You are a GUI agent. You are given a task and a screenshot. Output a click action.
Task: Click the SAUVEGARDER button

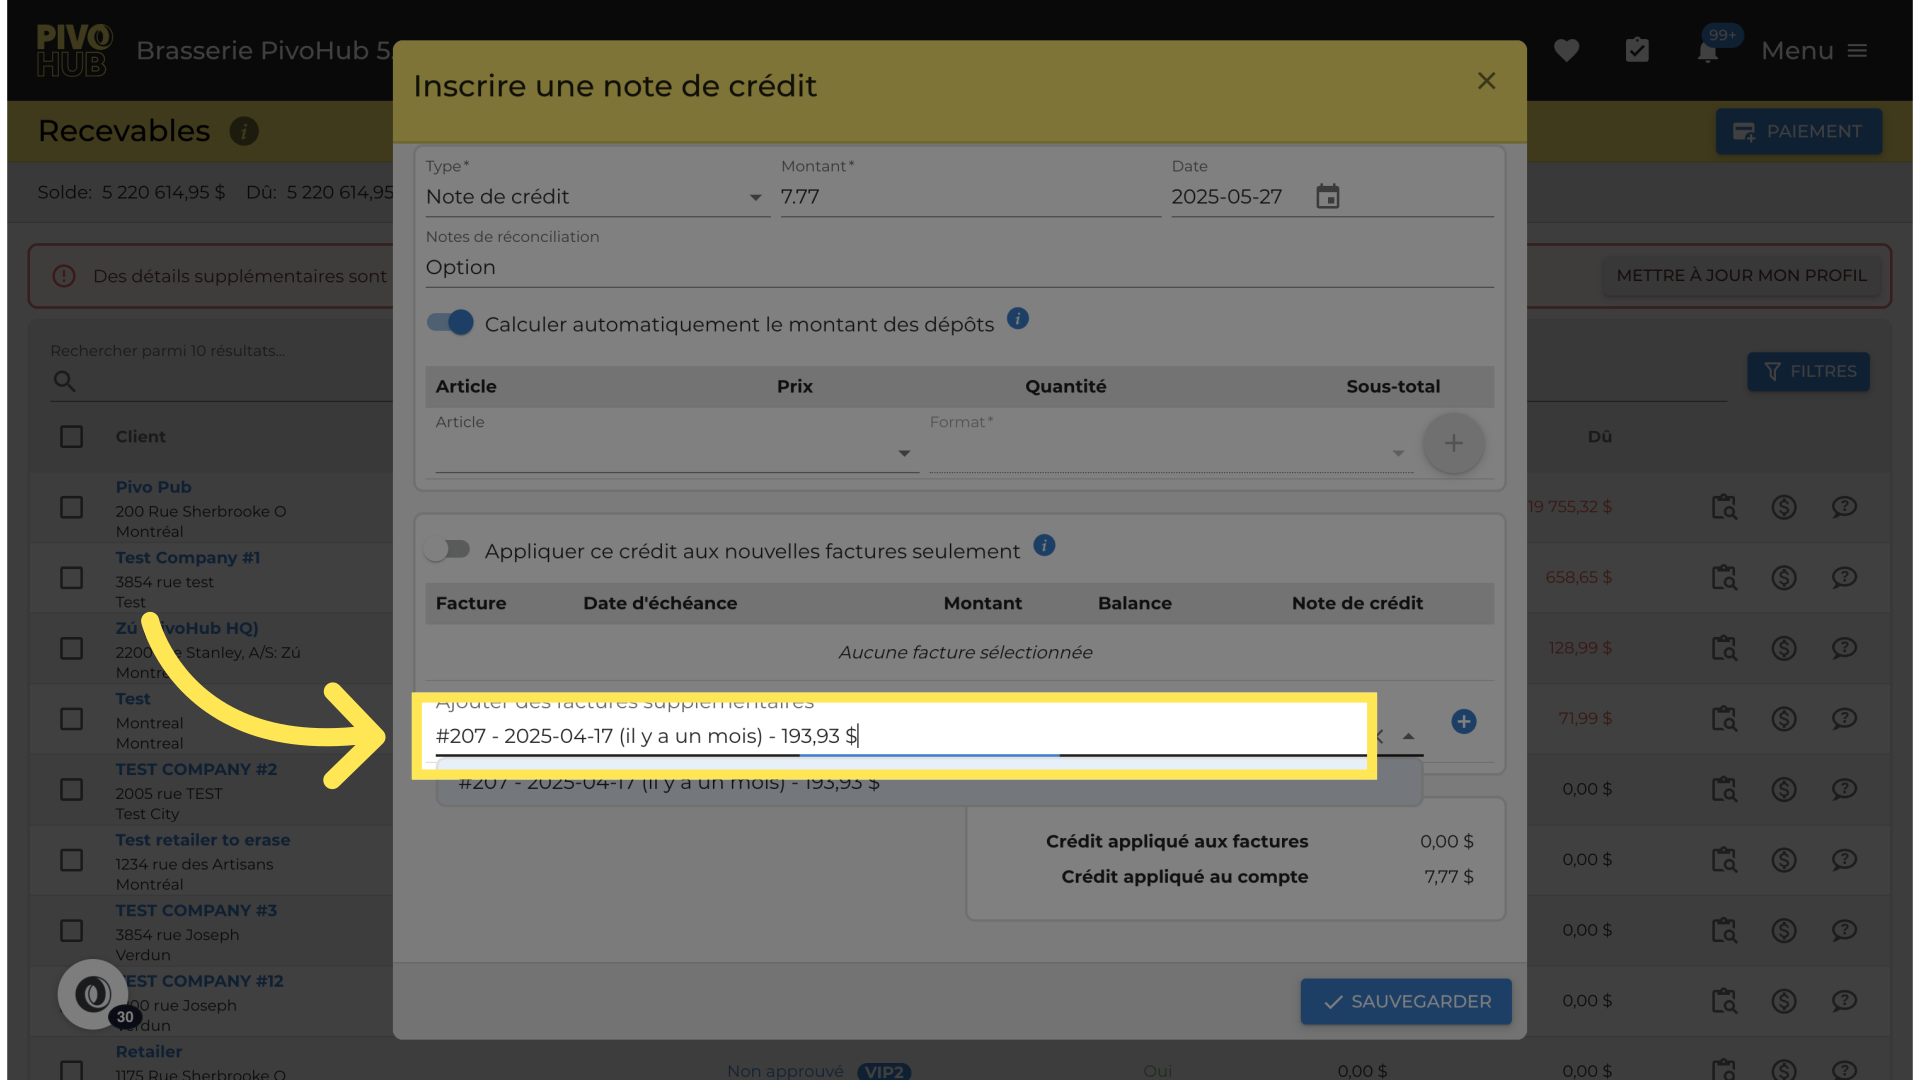coord(1405,1001)
